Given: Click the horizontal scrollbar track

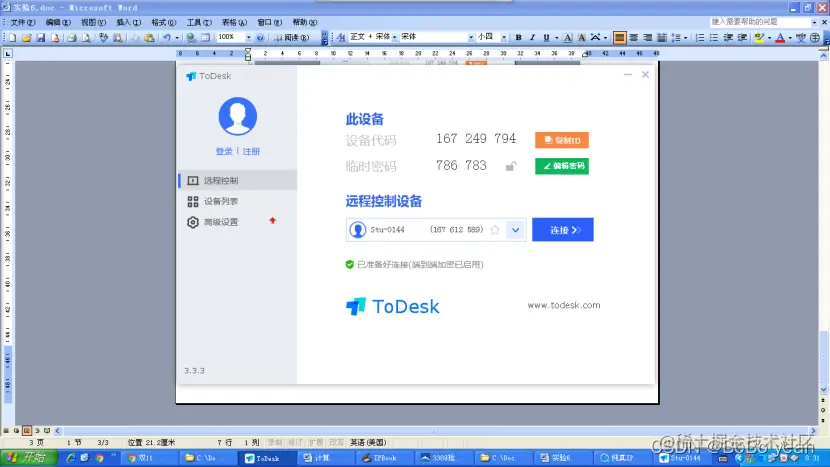Looking at the screenshot, I should point(437,431).
